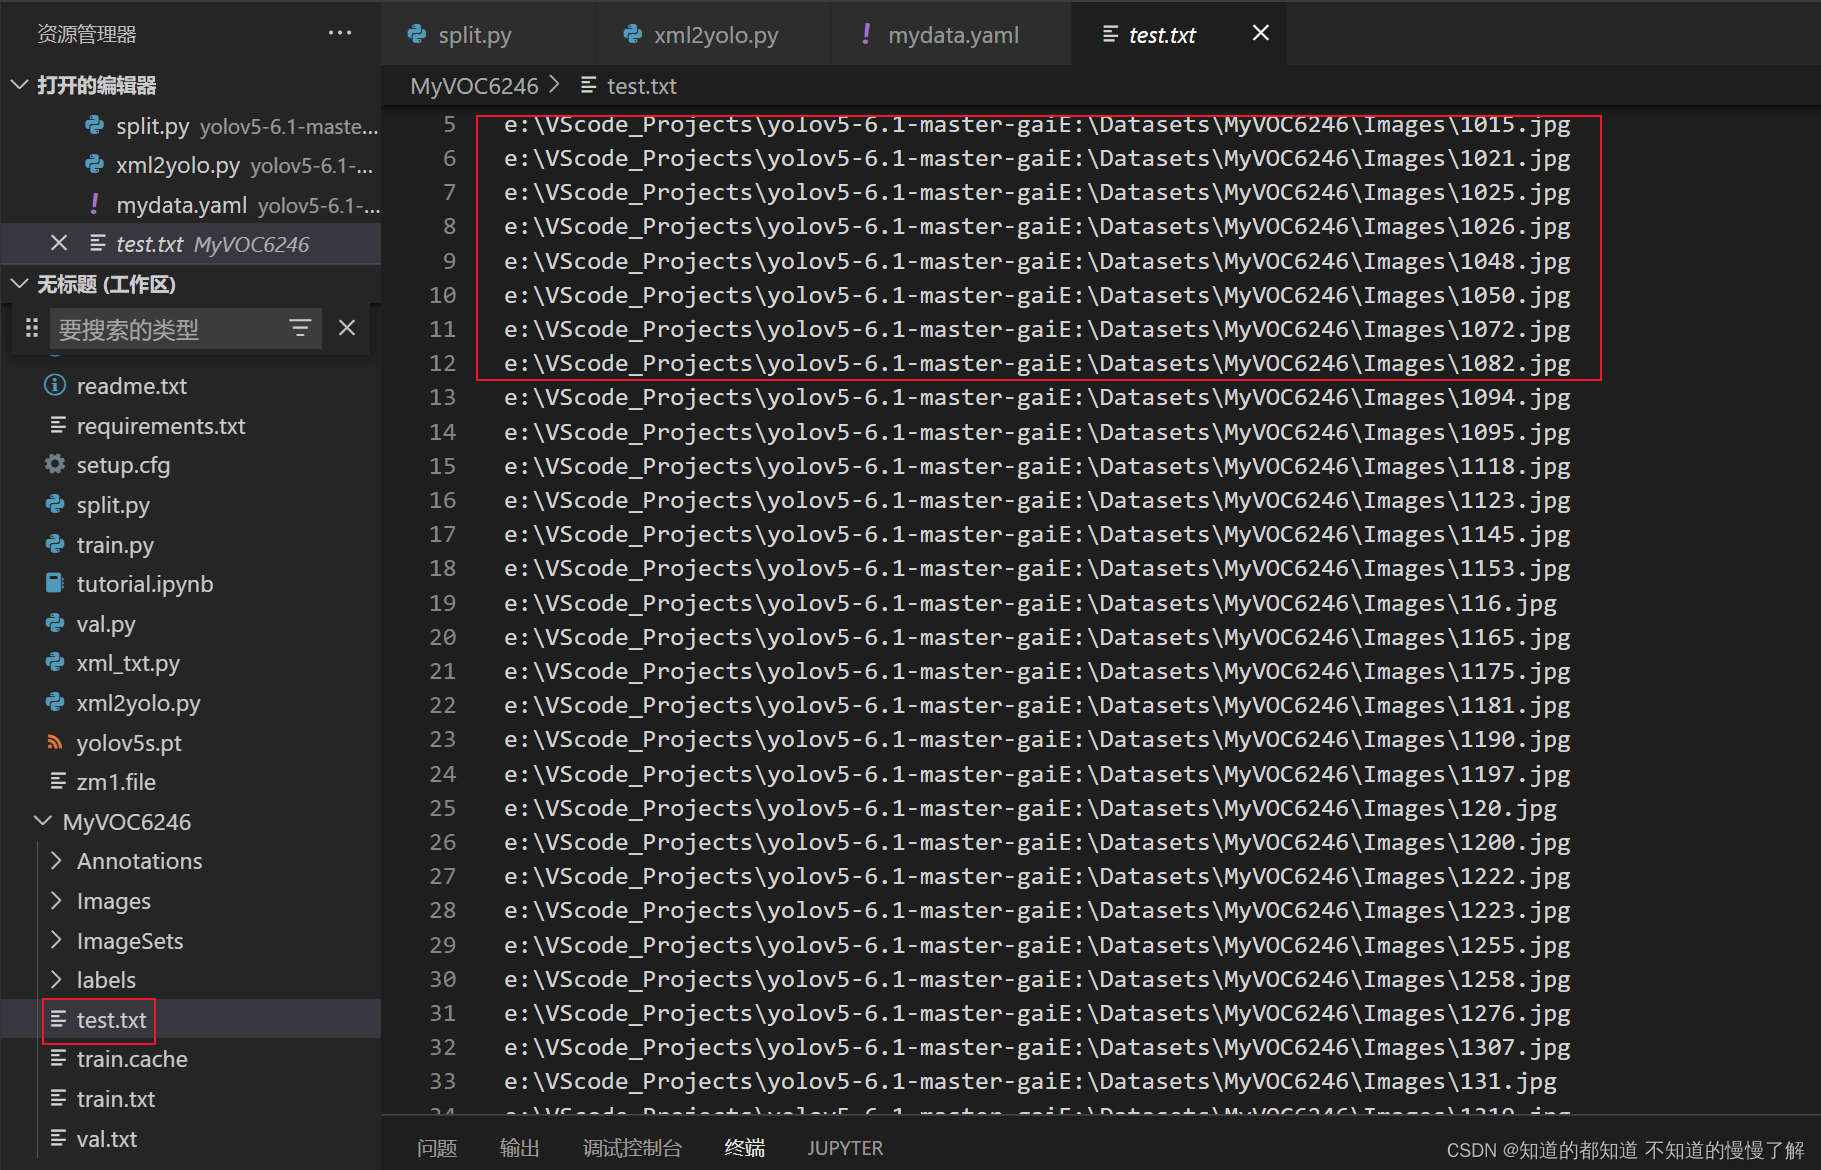Viewport: 1821px width, 1170px height.
Task: Close test.txt in open editors list
Action: (59, 243)
